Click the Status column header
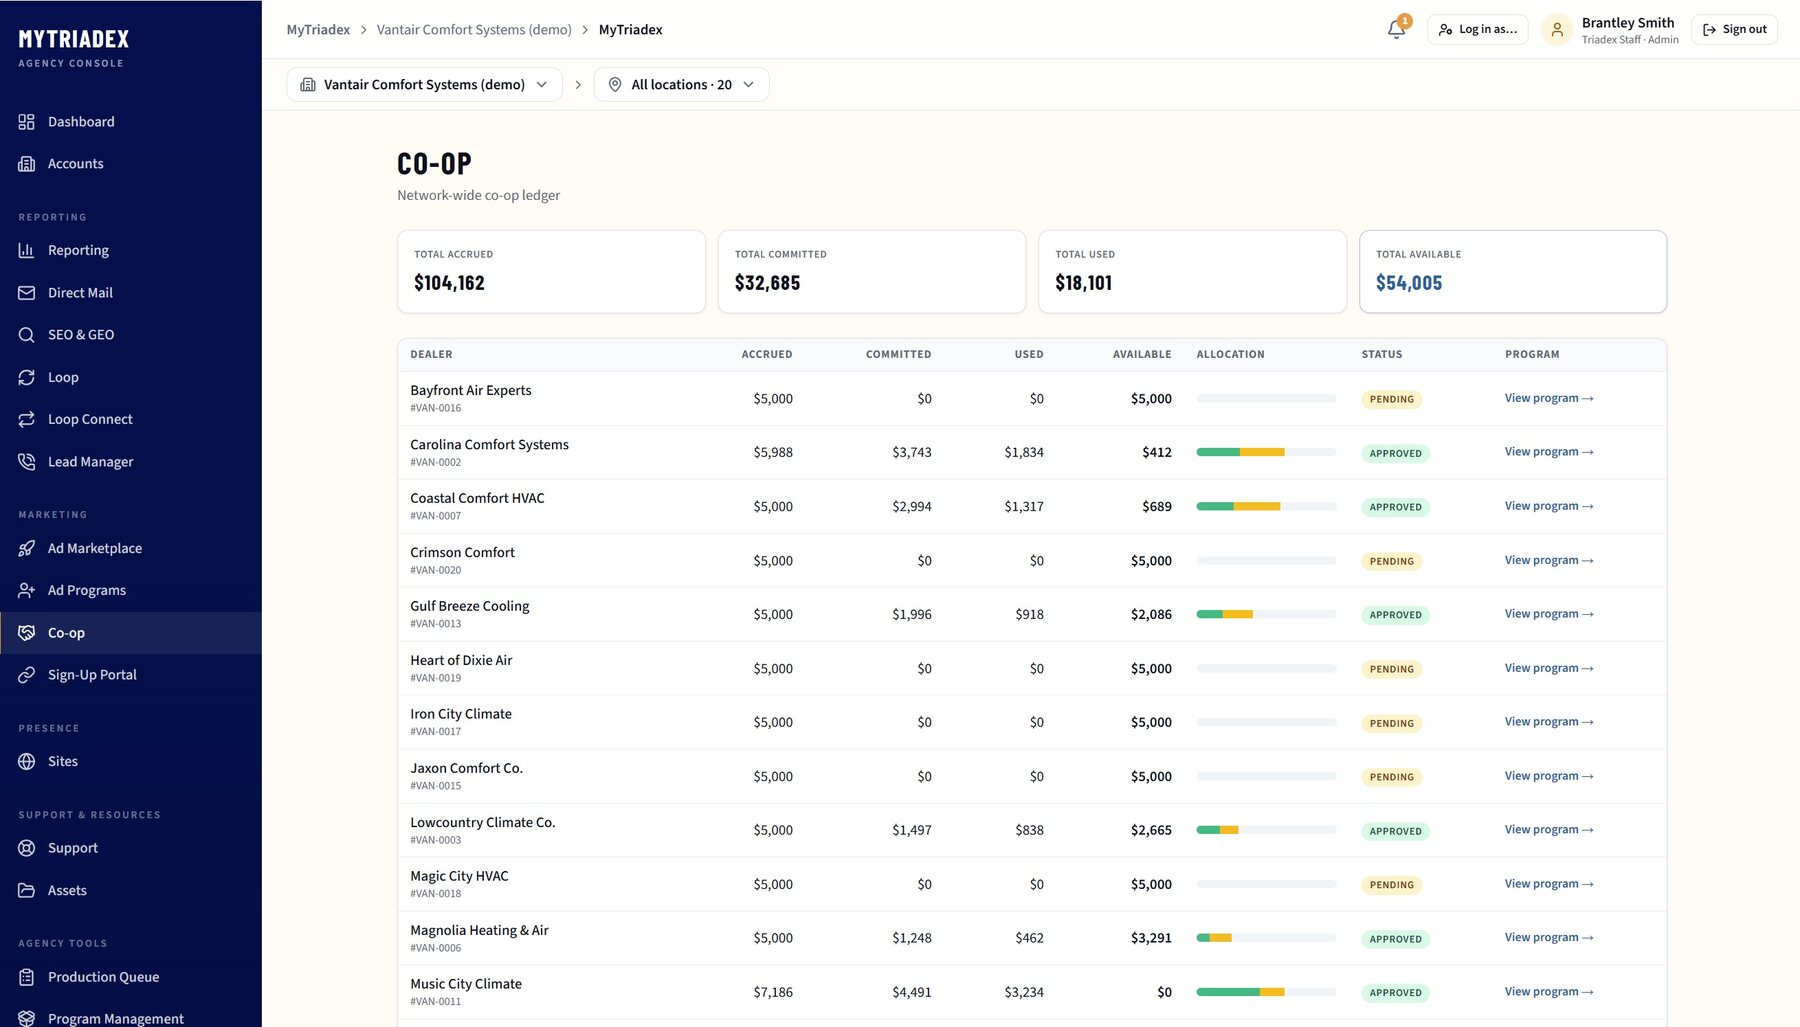This screenshot has height=1027, width=1800. [x=1382, y=355]
